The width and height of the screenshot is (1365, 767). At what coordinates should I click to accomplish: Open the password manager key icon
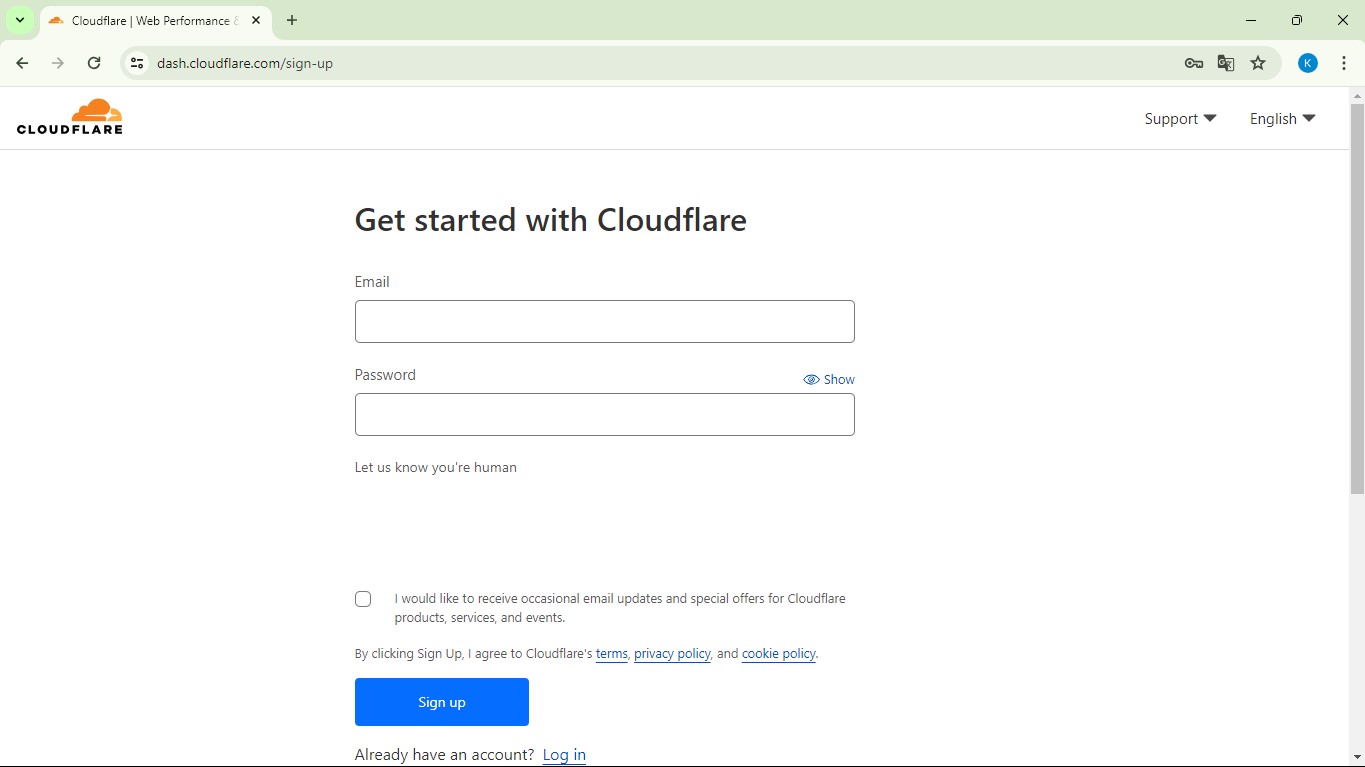tap(1194, 63)
